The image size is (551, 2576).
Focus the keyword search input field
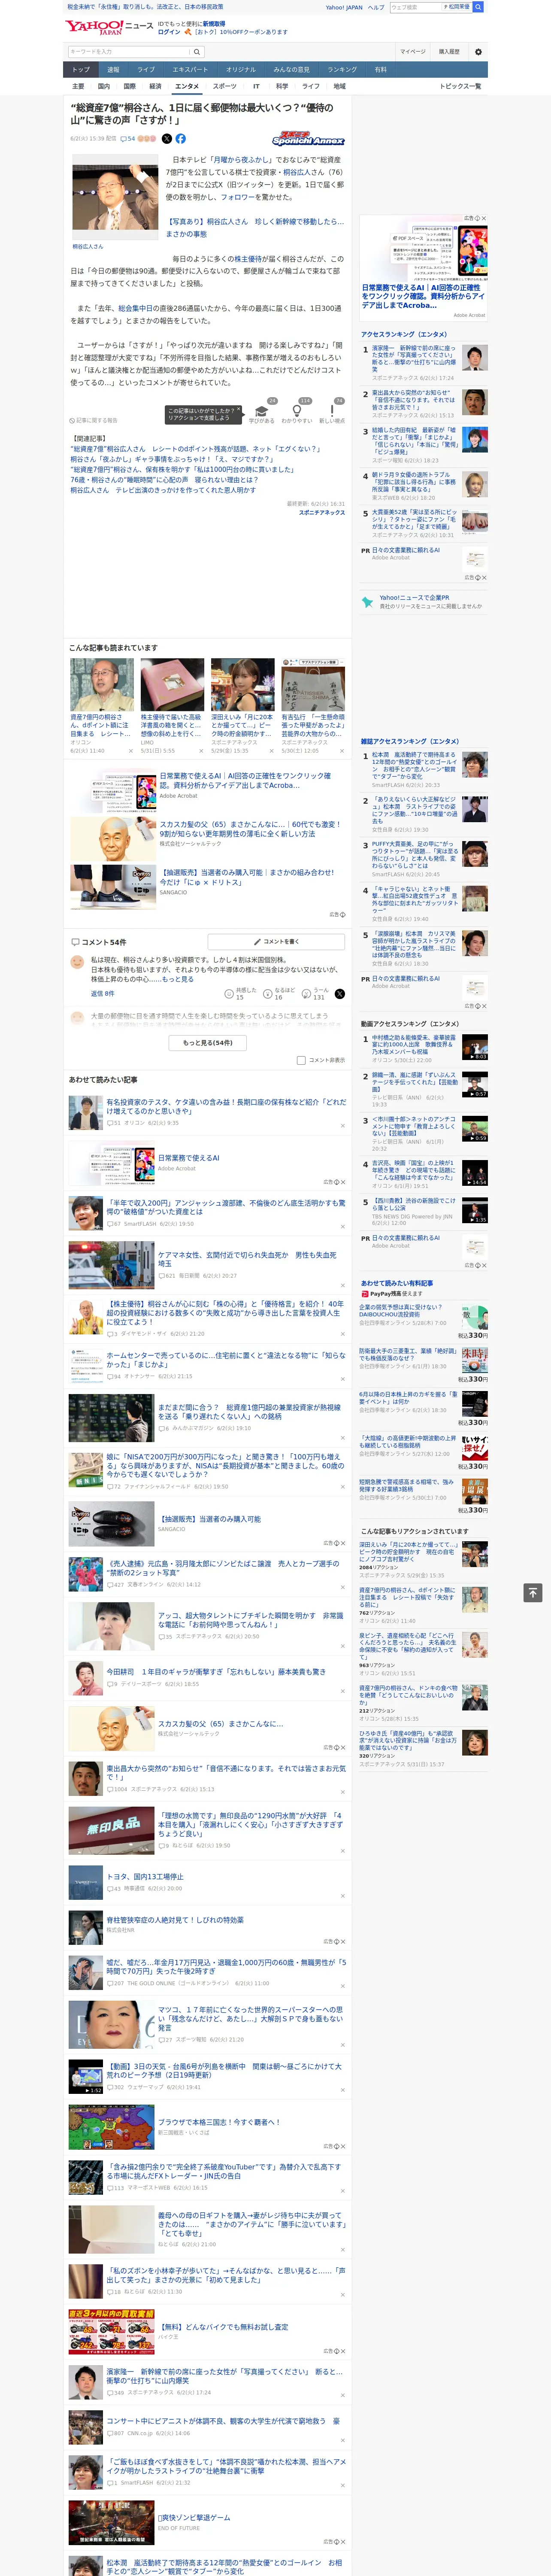click(x=129, y=52)
